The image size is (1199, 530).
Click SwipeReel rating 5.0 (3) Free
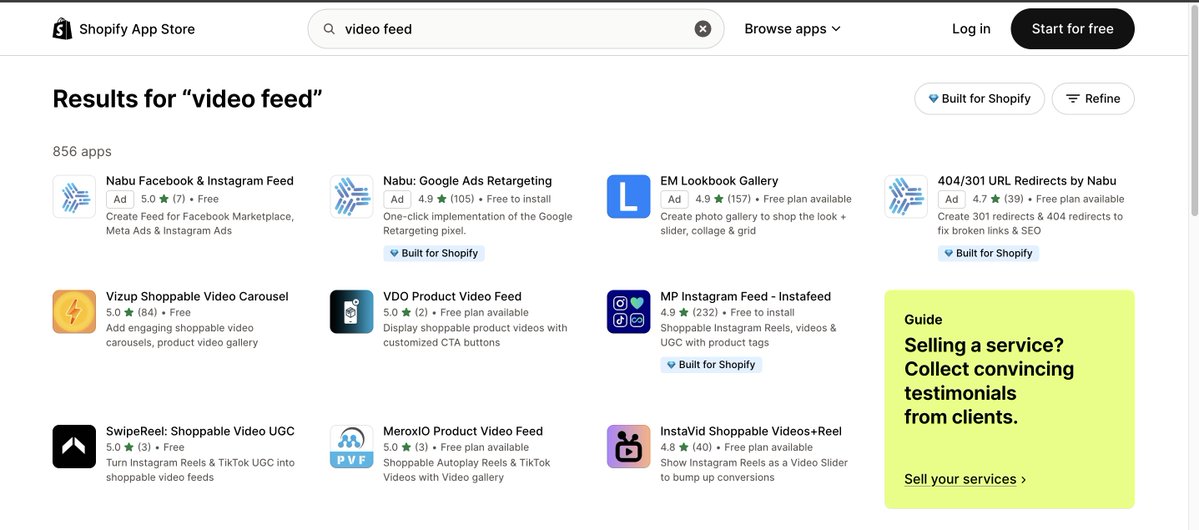point(145,447)
